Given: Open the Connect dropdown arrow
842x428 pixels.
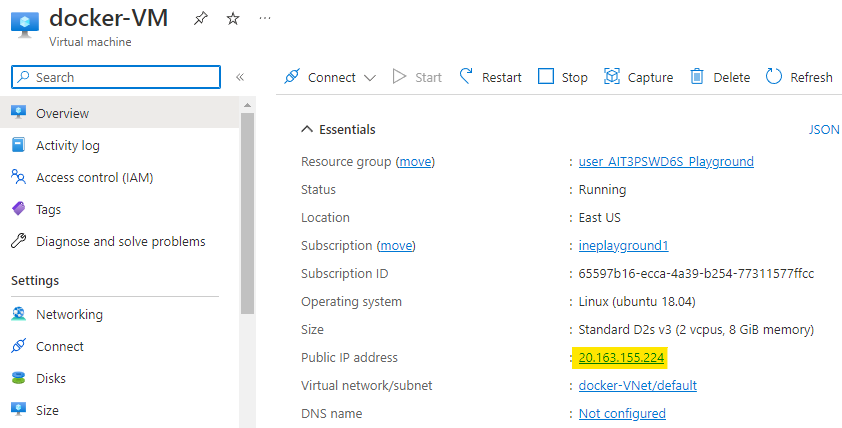Looking at the screenshot, I should (x=370, y=78).
